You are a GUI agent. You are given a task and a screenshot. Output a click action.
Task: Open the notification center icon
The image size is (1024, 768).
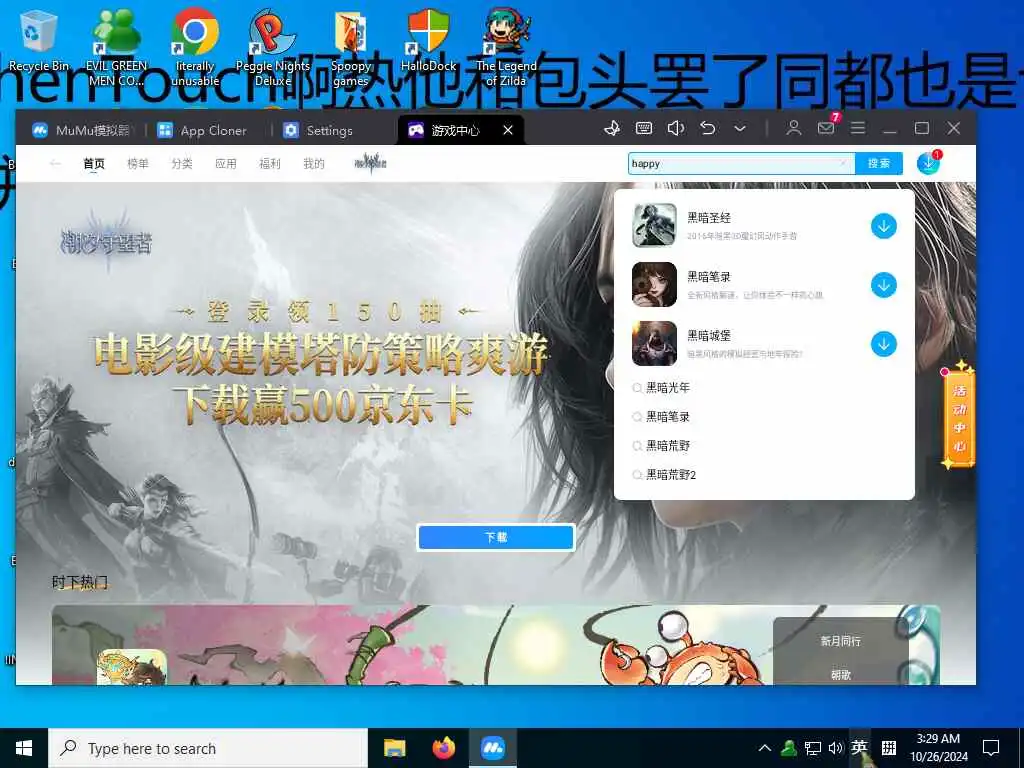991,748
